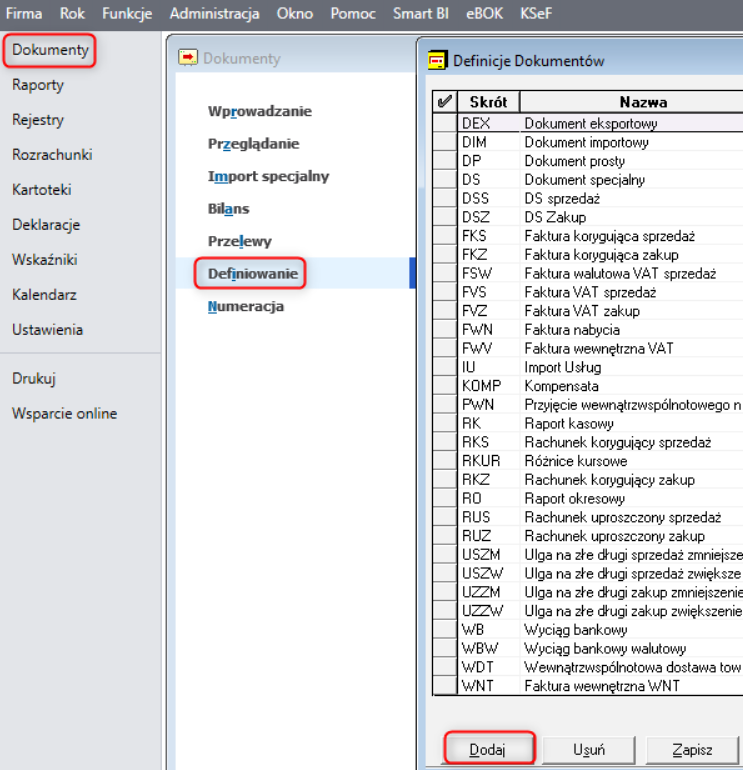The height and width of the screenshot is (770, 743).
Task: Open the Smart BI menu
Action: [422, 13]
